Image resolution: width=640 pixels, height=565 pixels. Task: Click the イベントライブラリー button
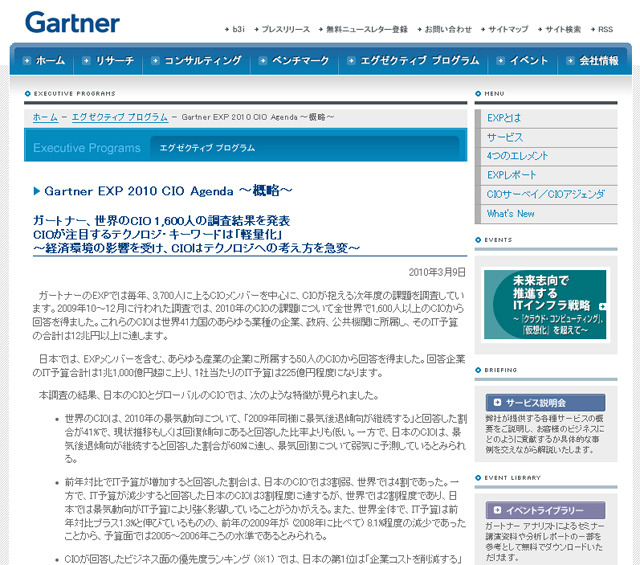click(546, 510)
